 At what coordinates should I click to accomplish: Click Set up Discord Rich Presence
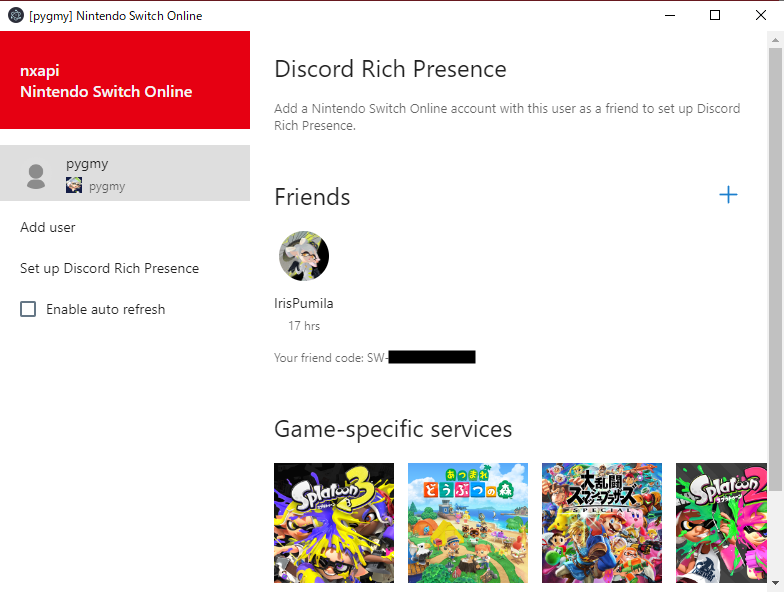click(x=110, y=268)
